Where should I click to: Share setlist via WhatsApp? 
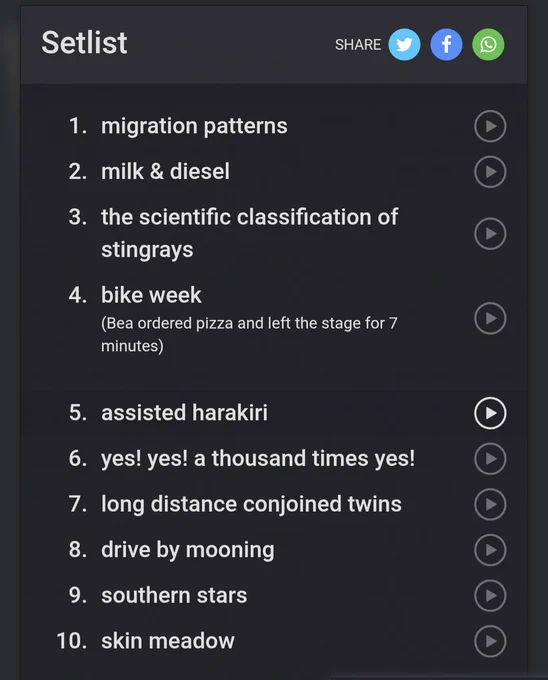(488, 45)
